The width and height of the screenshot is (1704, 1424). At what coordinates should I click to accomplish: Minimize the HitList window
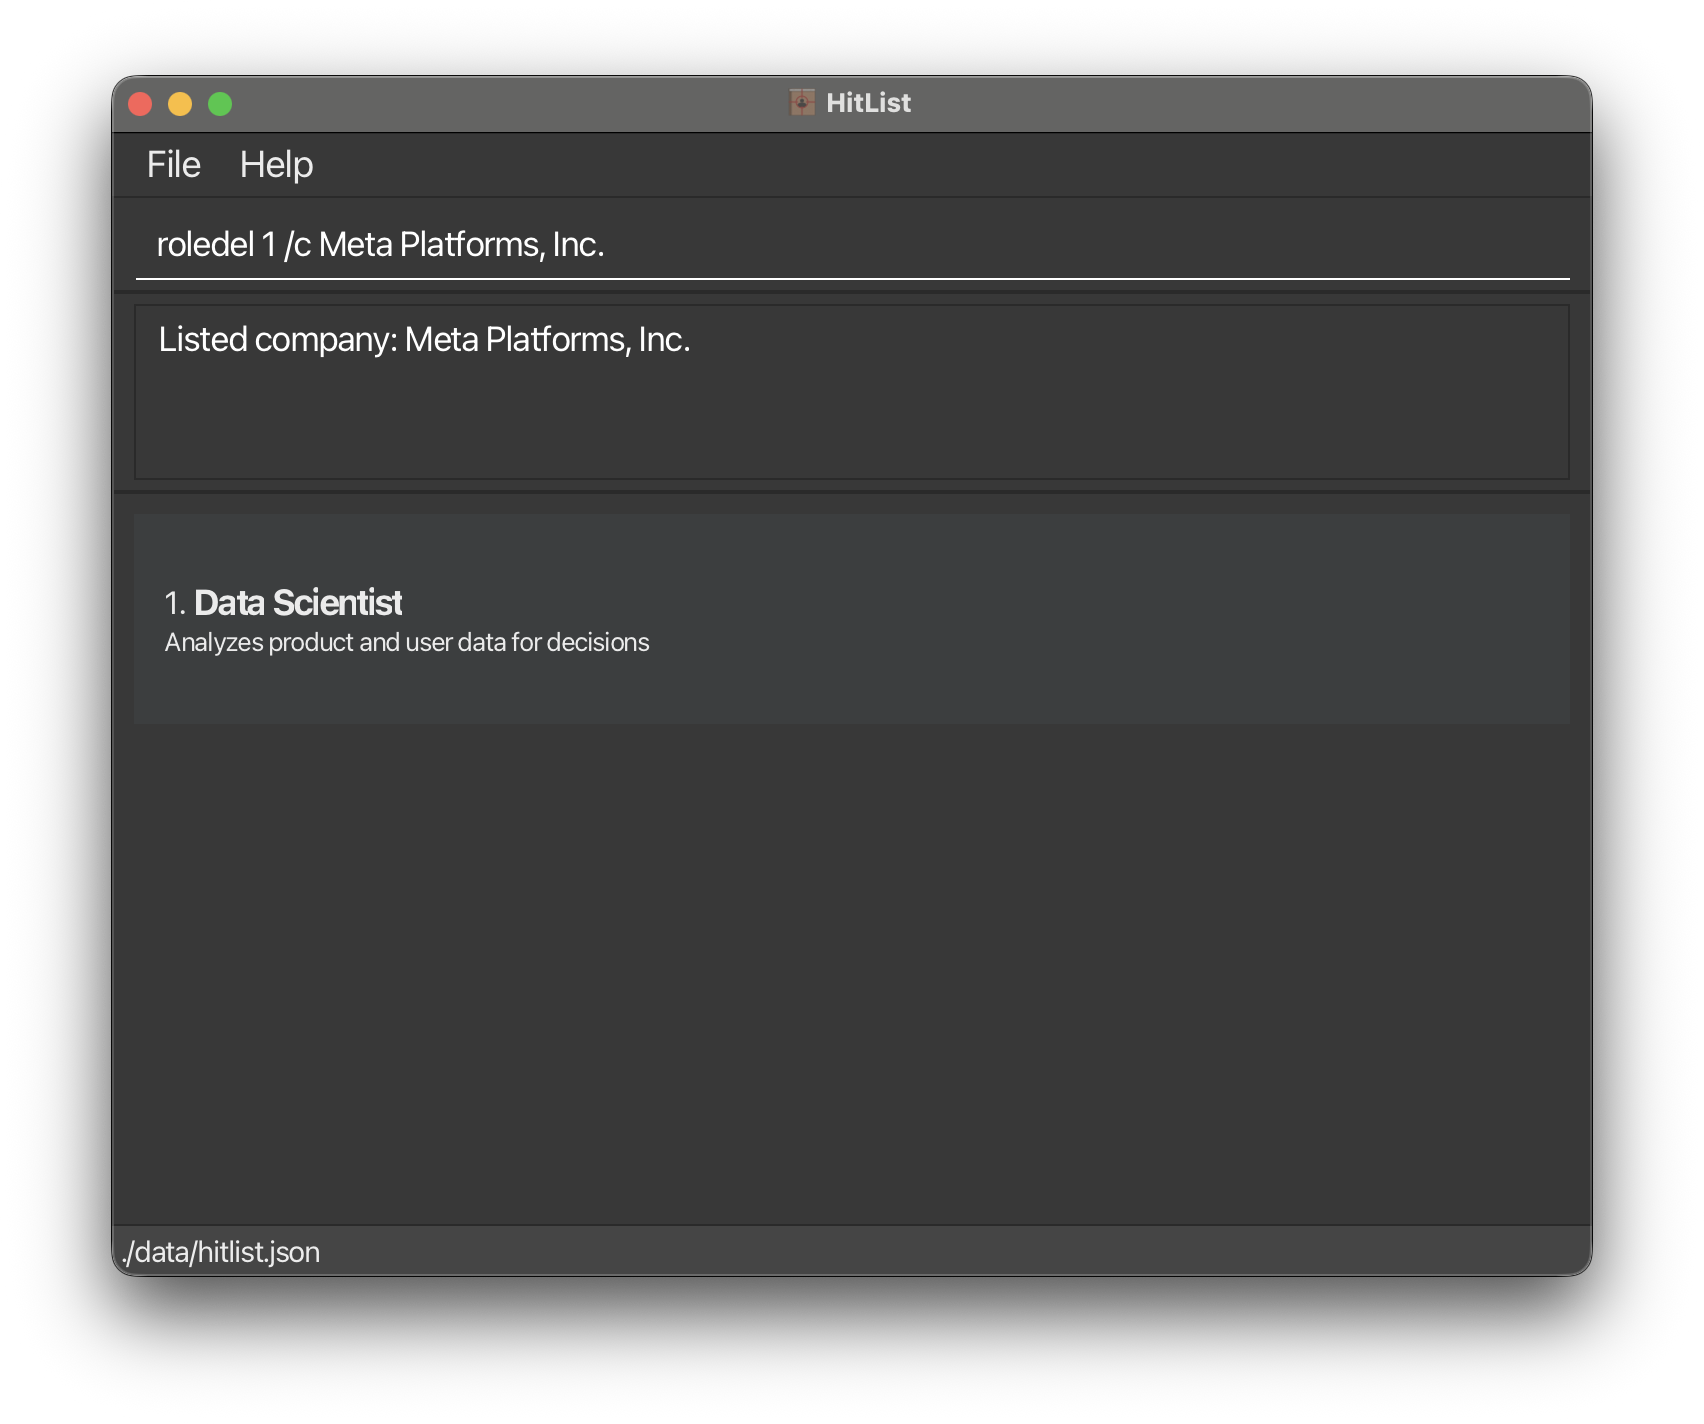pyautogui.click(x=180, y=104)
